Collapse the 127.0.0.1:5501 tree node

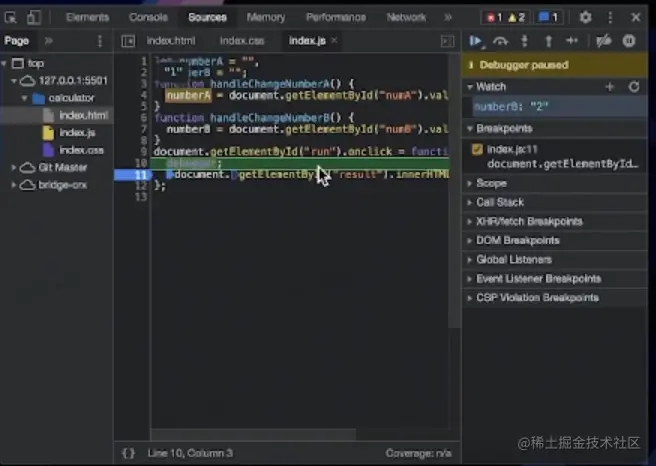[x=14, y=80]
